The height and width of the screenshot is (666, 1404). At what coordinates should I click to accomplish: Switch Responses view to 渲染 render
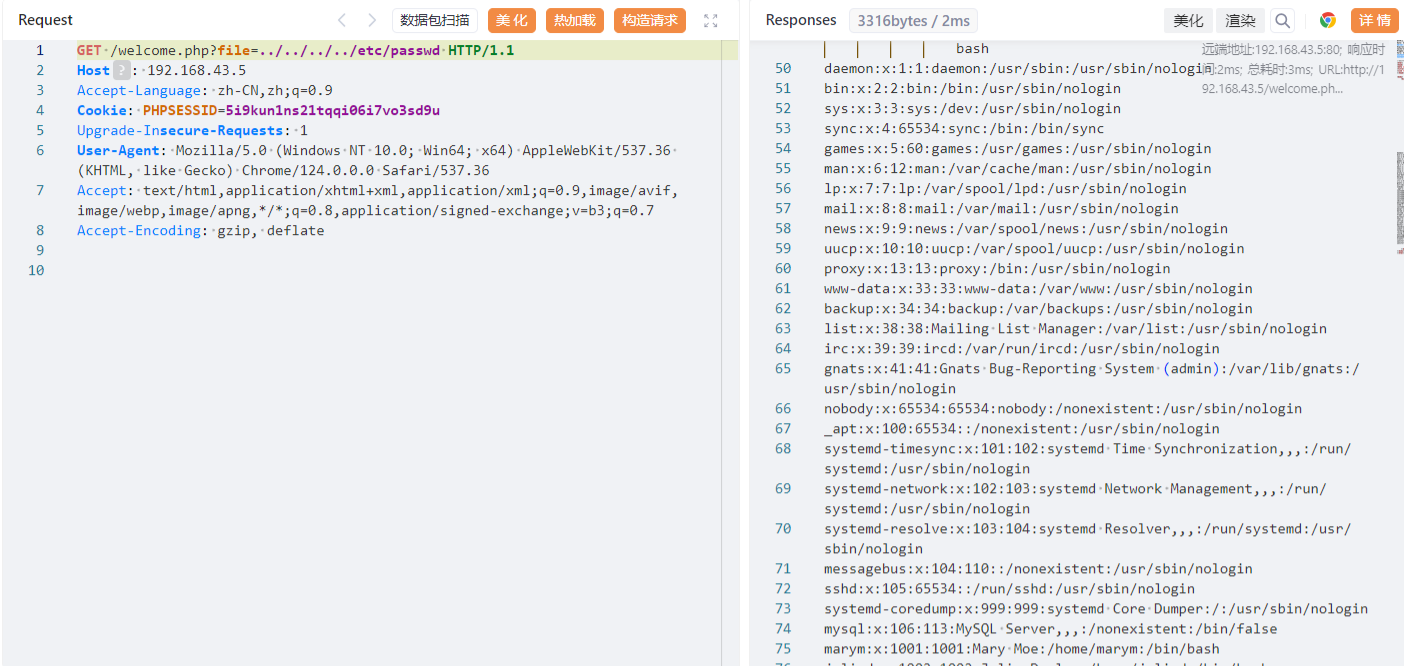pyautogui.click(x=1241, y=20)
